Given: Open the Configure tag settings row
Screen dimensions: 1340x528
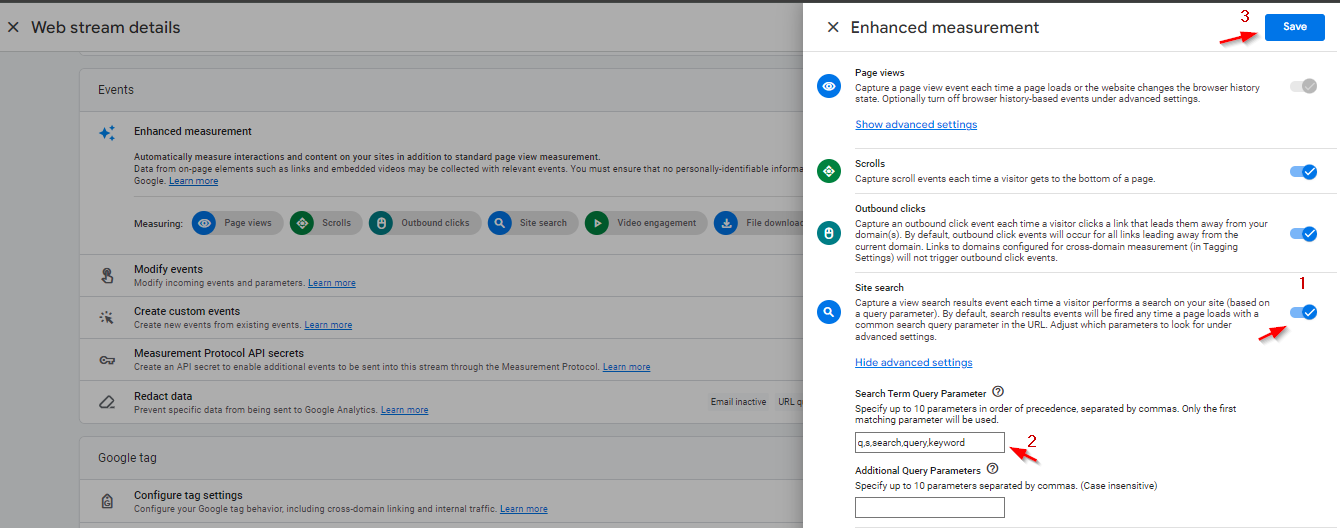Looking at the screenshot, I should [x=441, y=501].
